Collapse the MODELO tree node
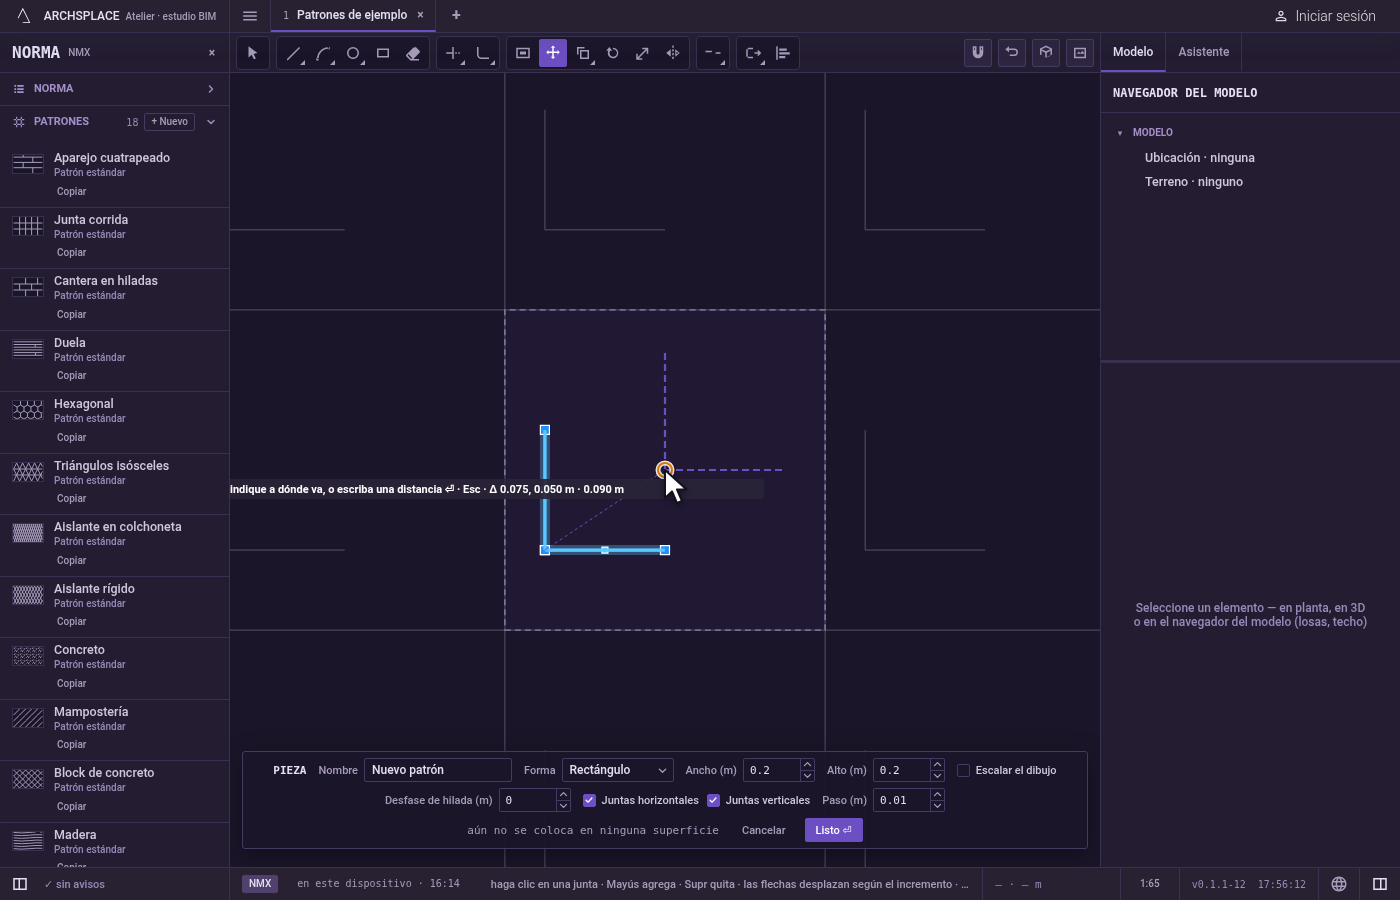Screen dimensions: 1400x900 click(x=1120, y=133)
